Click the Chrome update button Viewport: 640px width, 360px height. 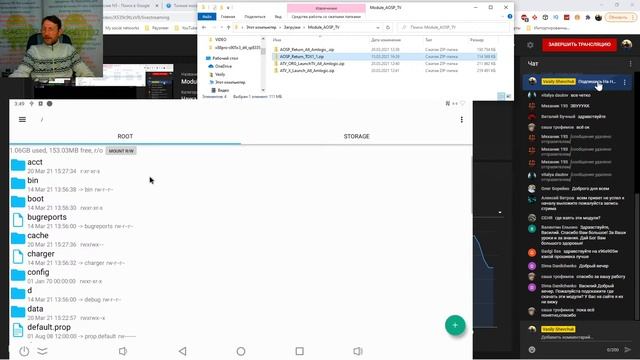click(x=620, y=18)
